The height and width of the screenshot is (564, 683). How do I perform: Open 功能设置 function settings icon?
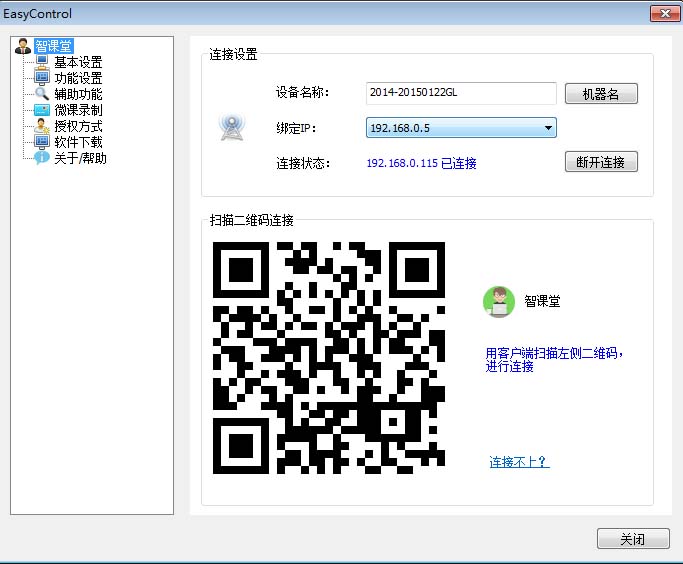(42, 78)
